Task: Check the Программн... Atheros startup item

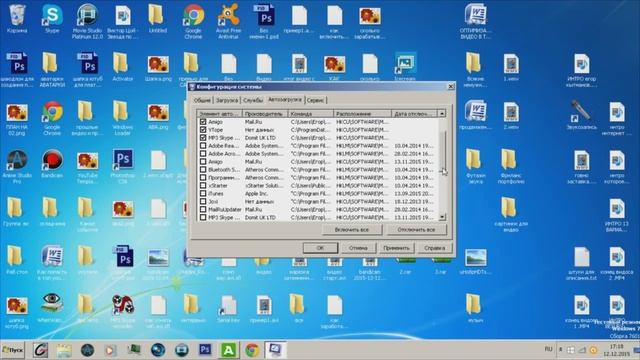Action: [203, 178]
